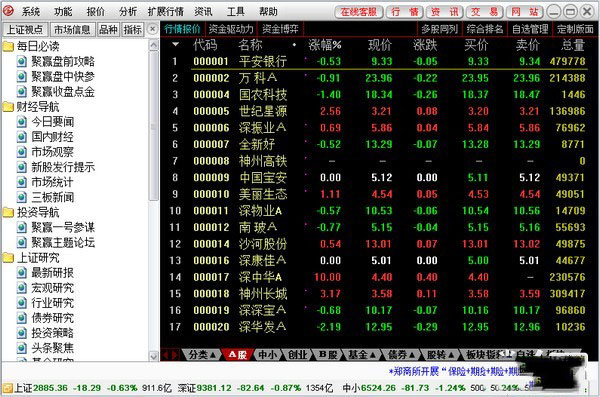
Task: Click the globe icon beside 今日要闻
Action: 22,122
